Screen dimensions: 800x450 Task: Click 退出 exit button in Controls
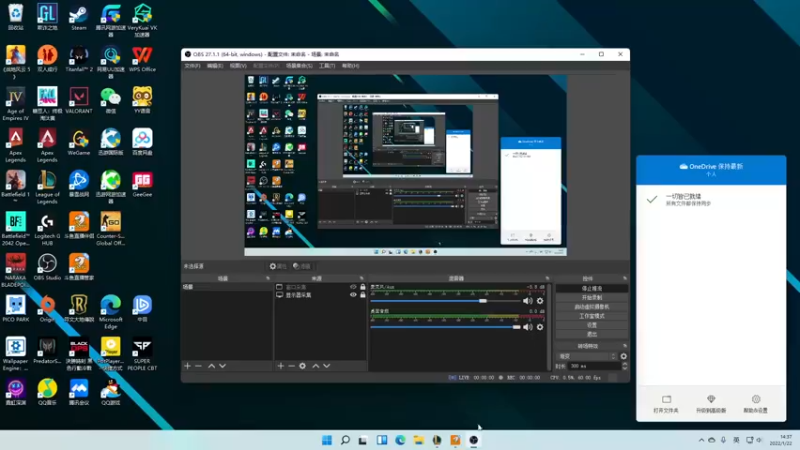tap(592, 334)
